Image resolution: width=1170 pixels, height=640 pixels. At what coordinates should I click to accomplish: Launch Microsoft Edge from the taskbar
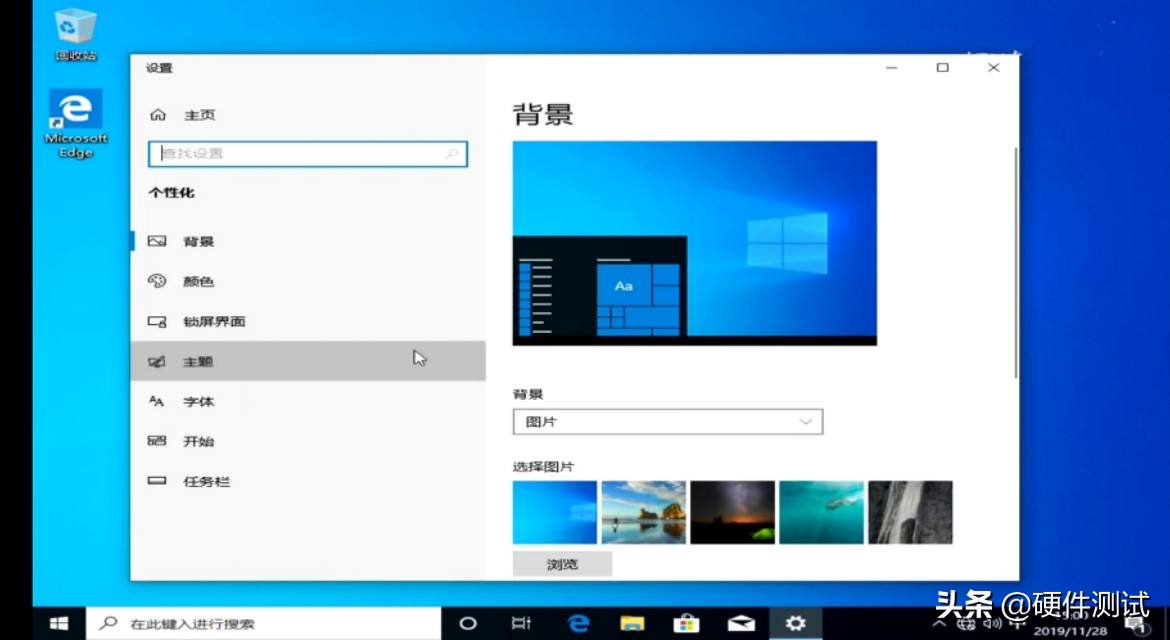tap(578, 622)
